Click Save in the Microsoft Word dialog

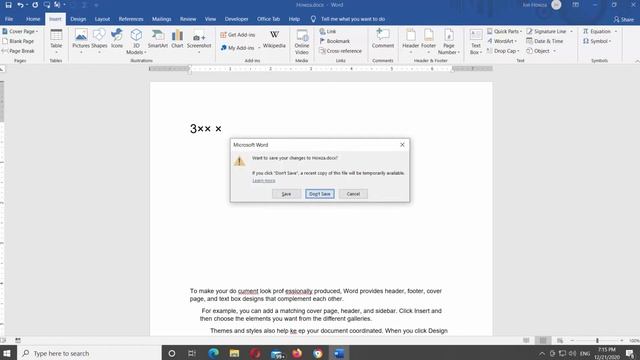click(287, 194)
